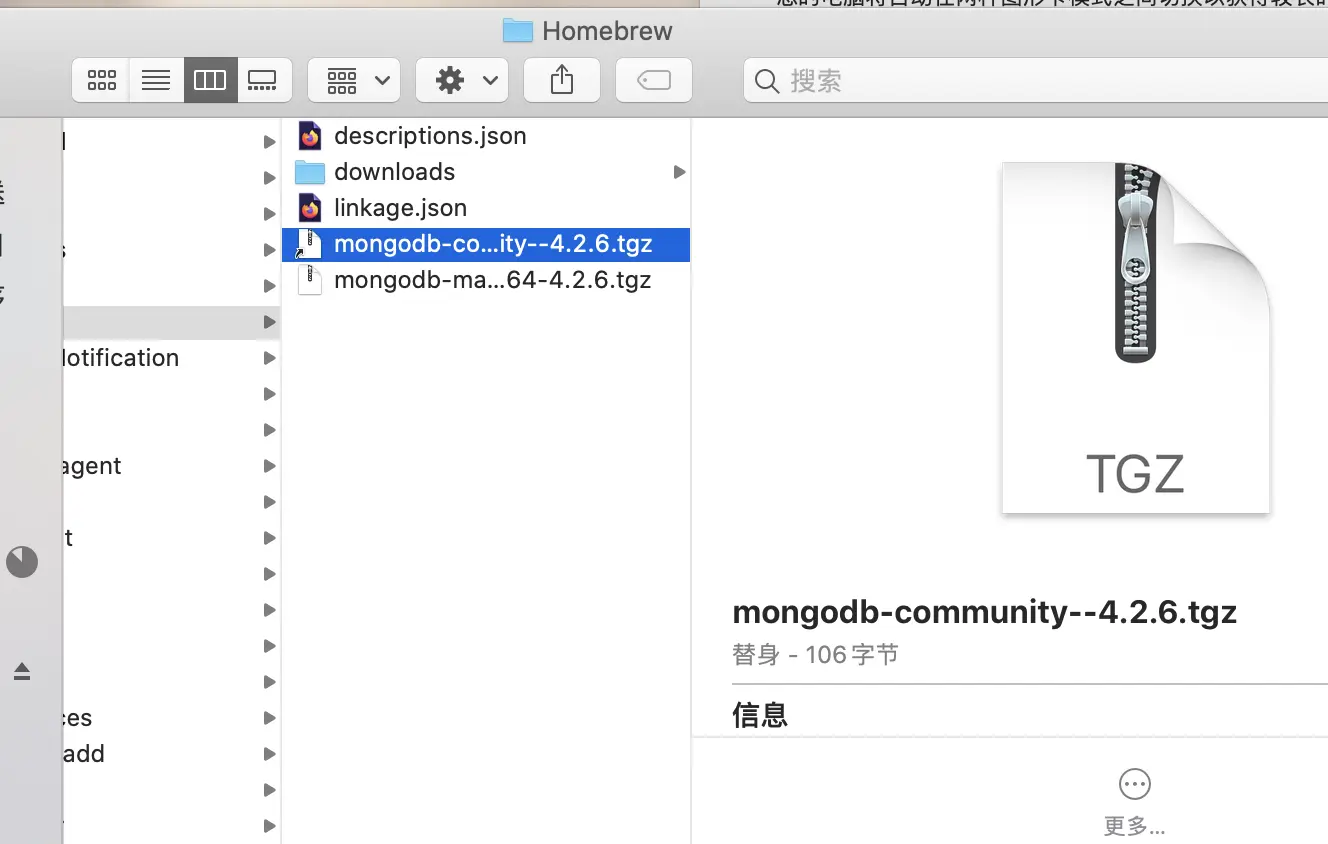Viewport: 1328px width, 844px height.
Task: Click the disk progress pie icon in sidebar
Action: [x=22, y=562]
